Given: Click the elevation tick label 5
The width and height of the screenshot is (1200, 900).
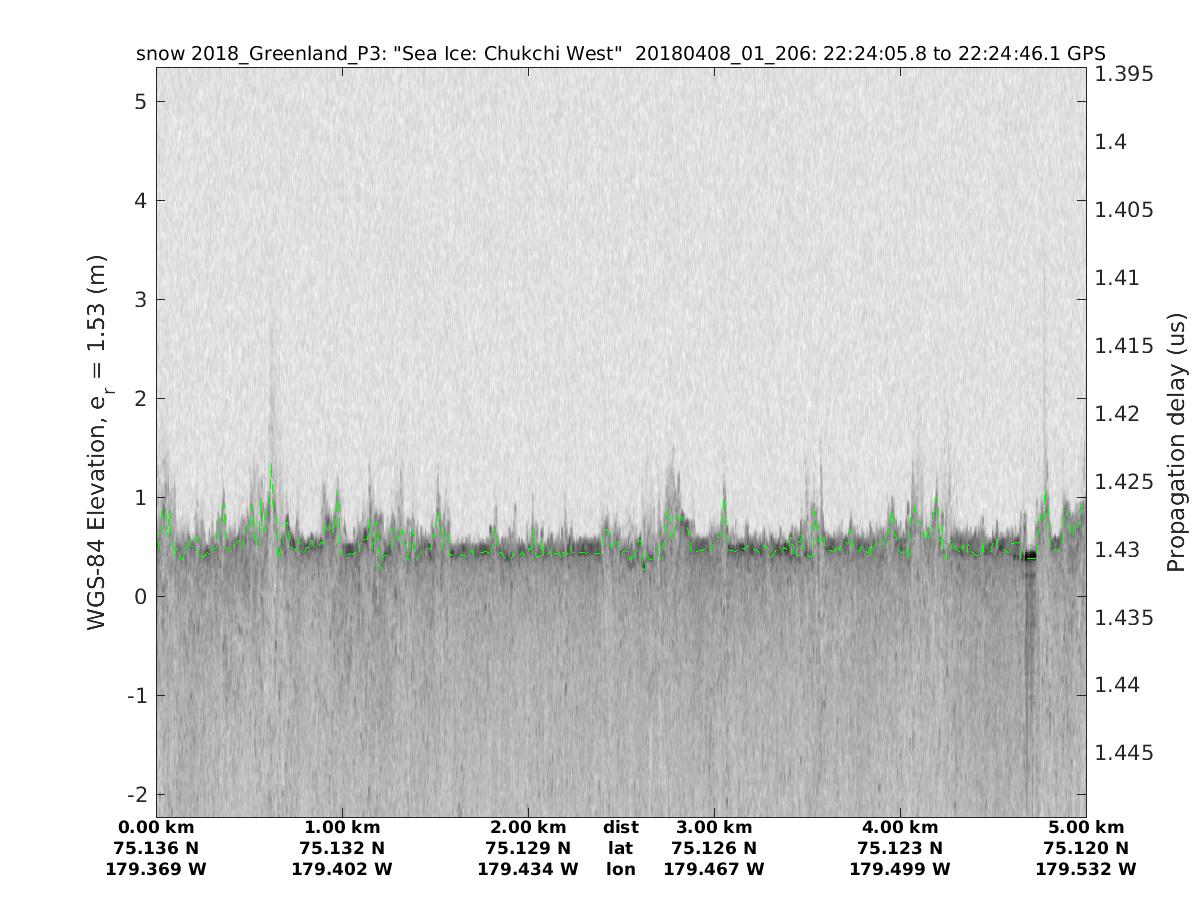Looking at the screenshot, I should point(140,102).
